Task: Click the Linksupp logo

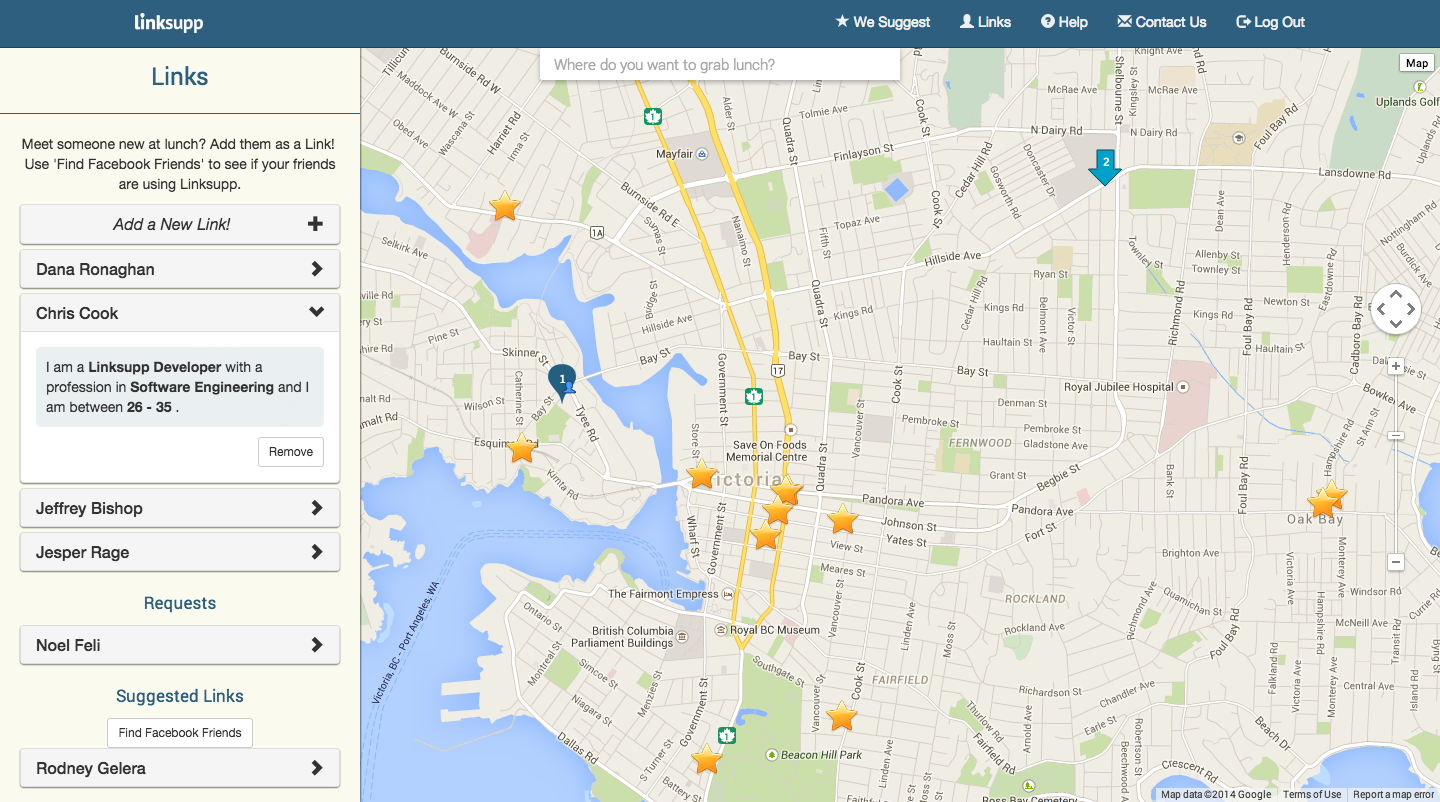Action: click(168, 22)
